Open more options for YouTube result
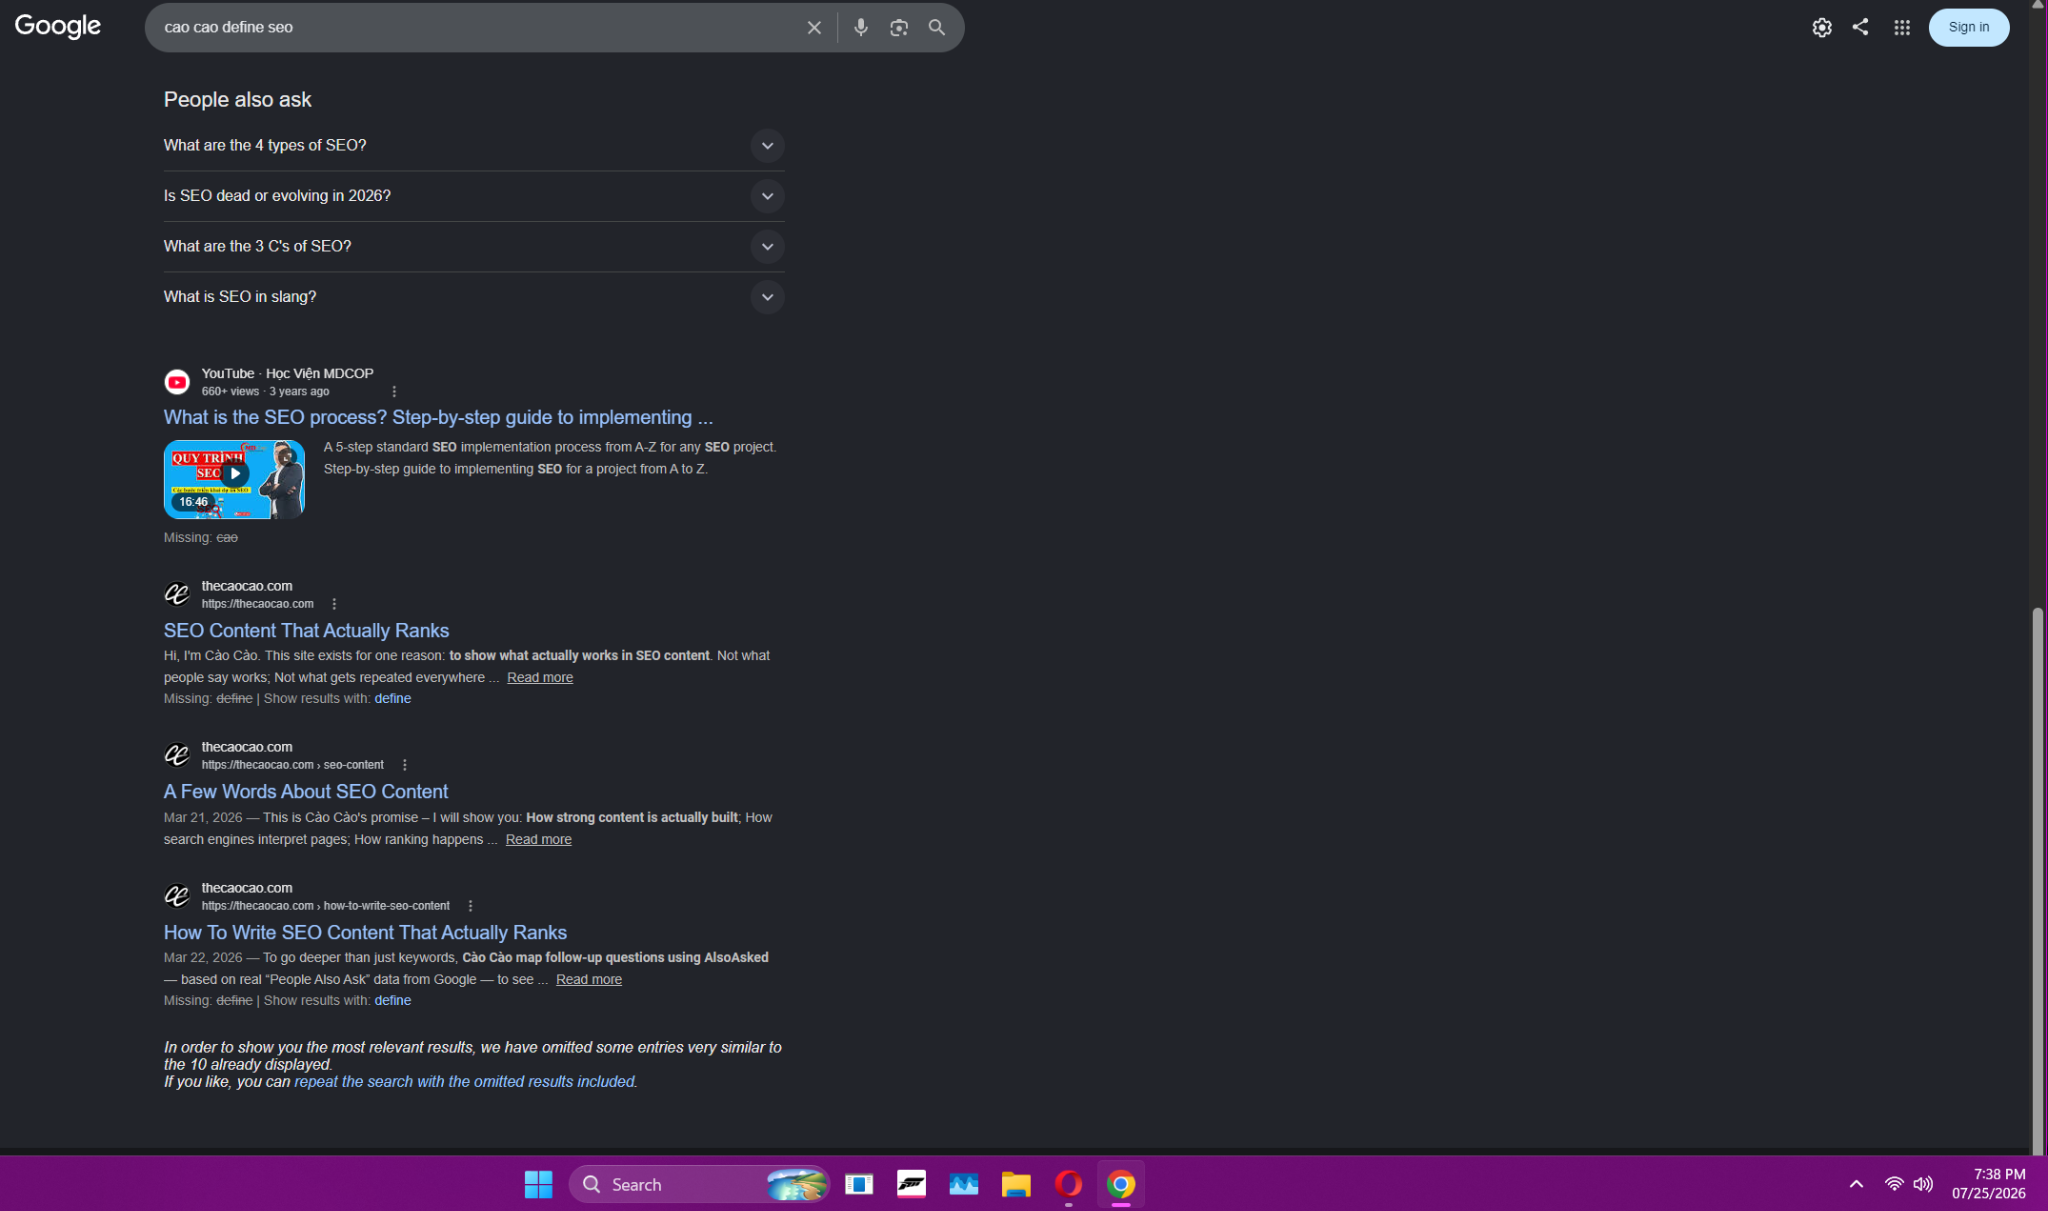 (394, 392)
